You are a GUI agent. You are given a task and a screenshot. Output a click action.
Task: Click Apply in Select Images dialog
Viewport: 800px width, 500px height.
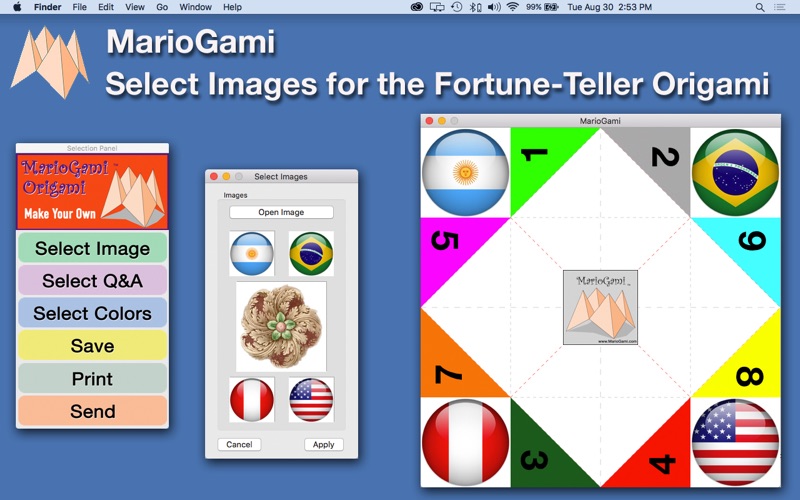(x=323, y=444)
